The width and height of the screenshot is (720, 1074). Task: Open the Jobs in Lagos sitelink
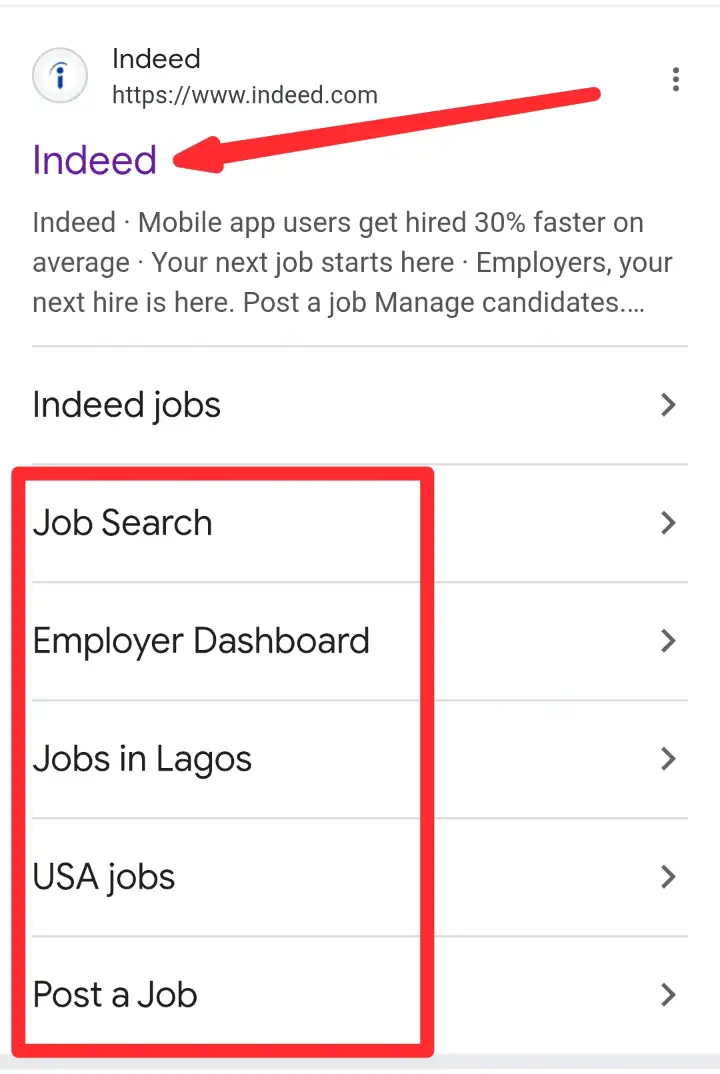point(142,759)
